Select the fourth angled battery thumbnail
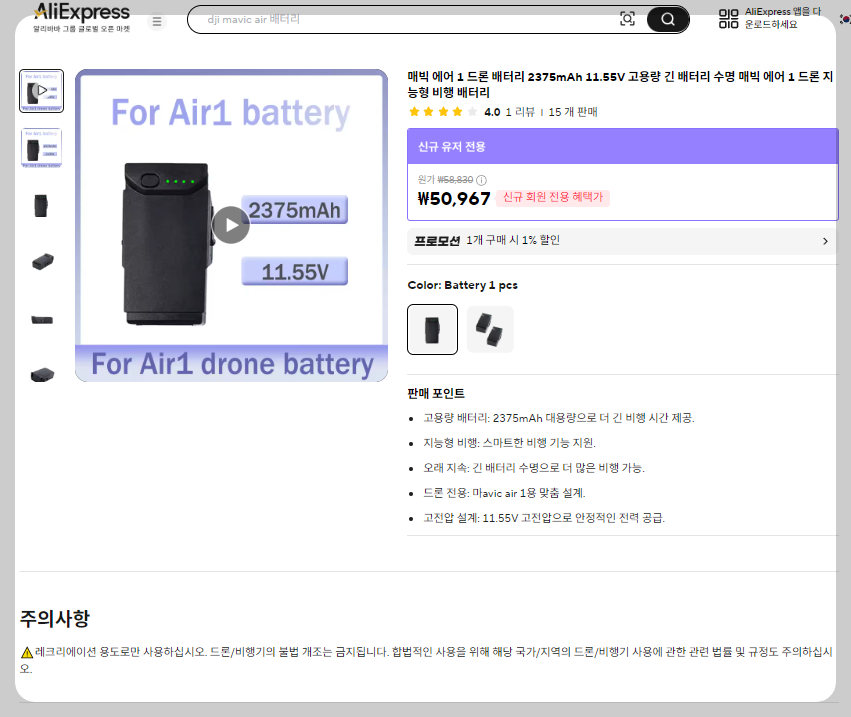851x717 pixels. coord(42,262)
